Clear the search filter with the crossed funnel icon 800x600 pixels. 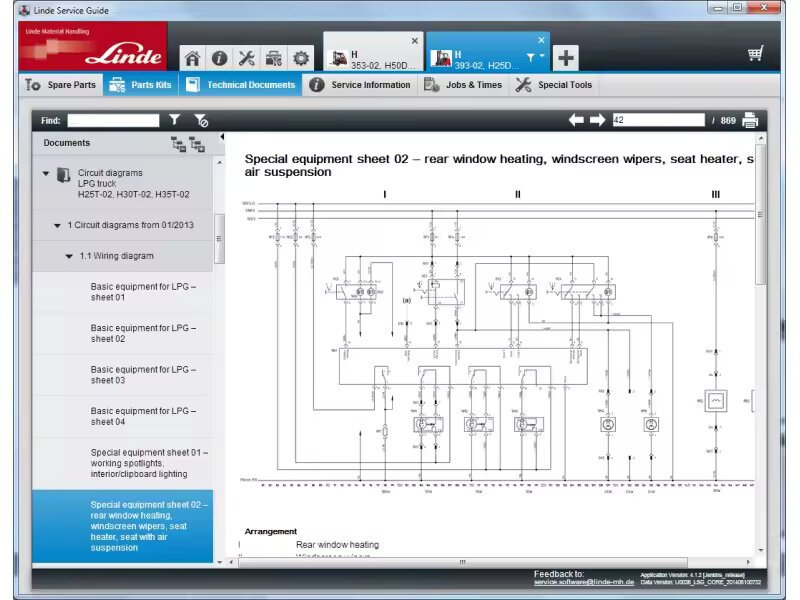pyautogui.click(x=201, y=120)
